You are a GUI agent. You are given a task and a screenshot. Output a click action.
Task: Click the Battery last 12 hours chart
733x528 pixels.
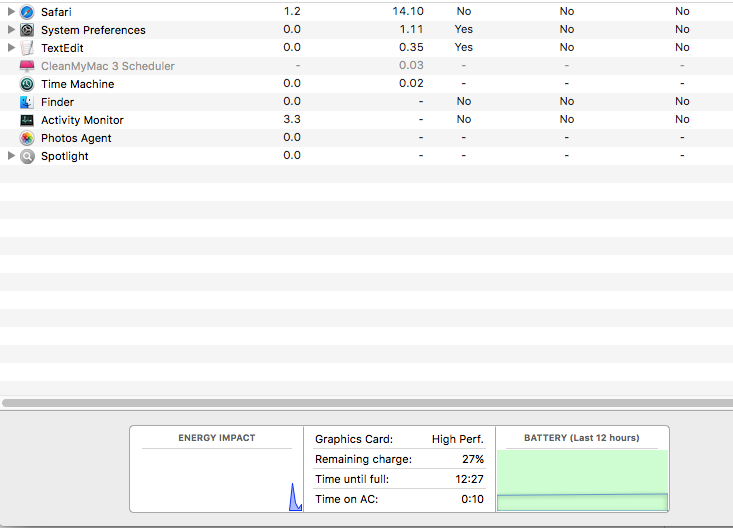tap(582, 480)
